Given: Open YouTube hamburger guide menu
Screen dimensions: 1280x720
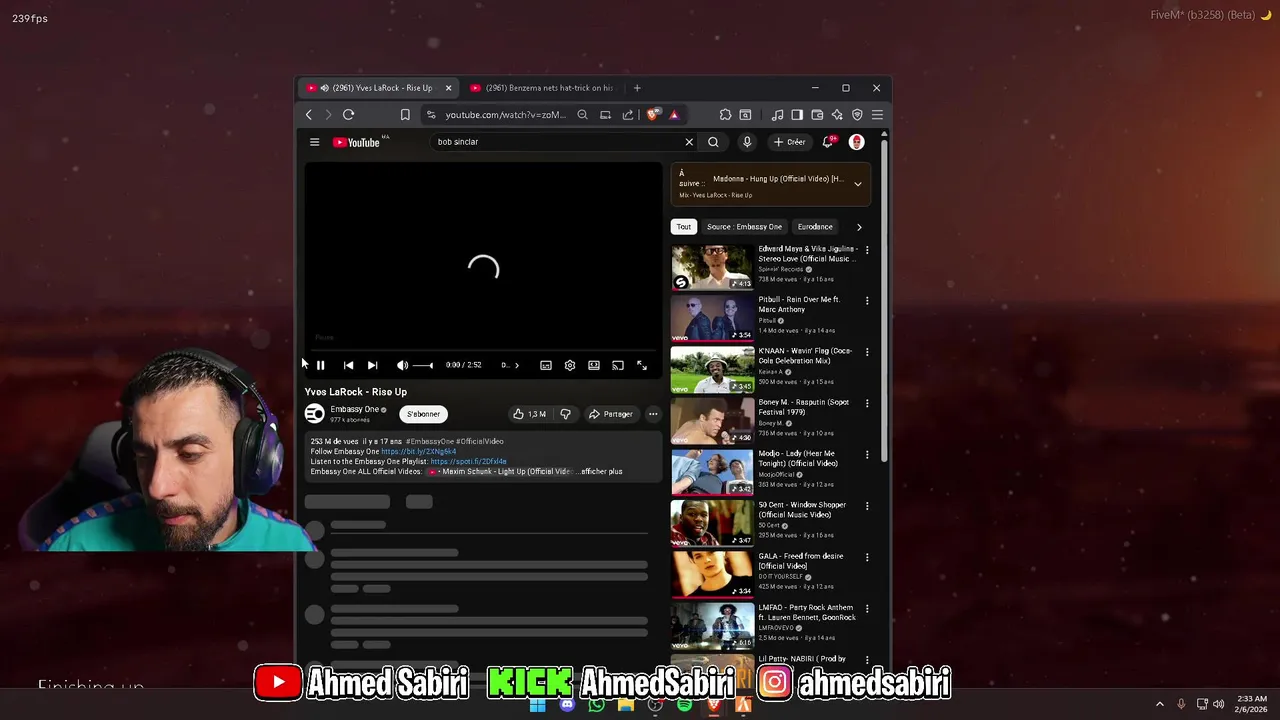Looking at the screenshot, I should point(314,142).
